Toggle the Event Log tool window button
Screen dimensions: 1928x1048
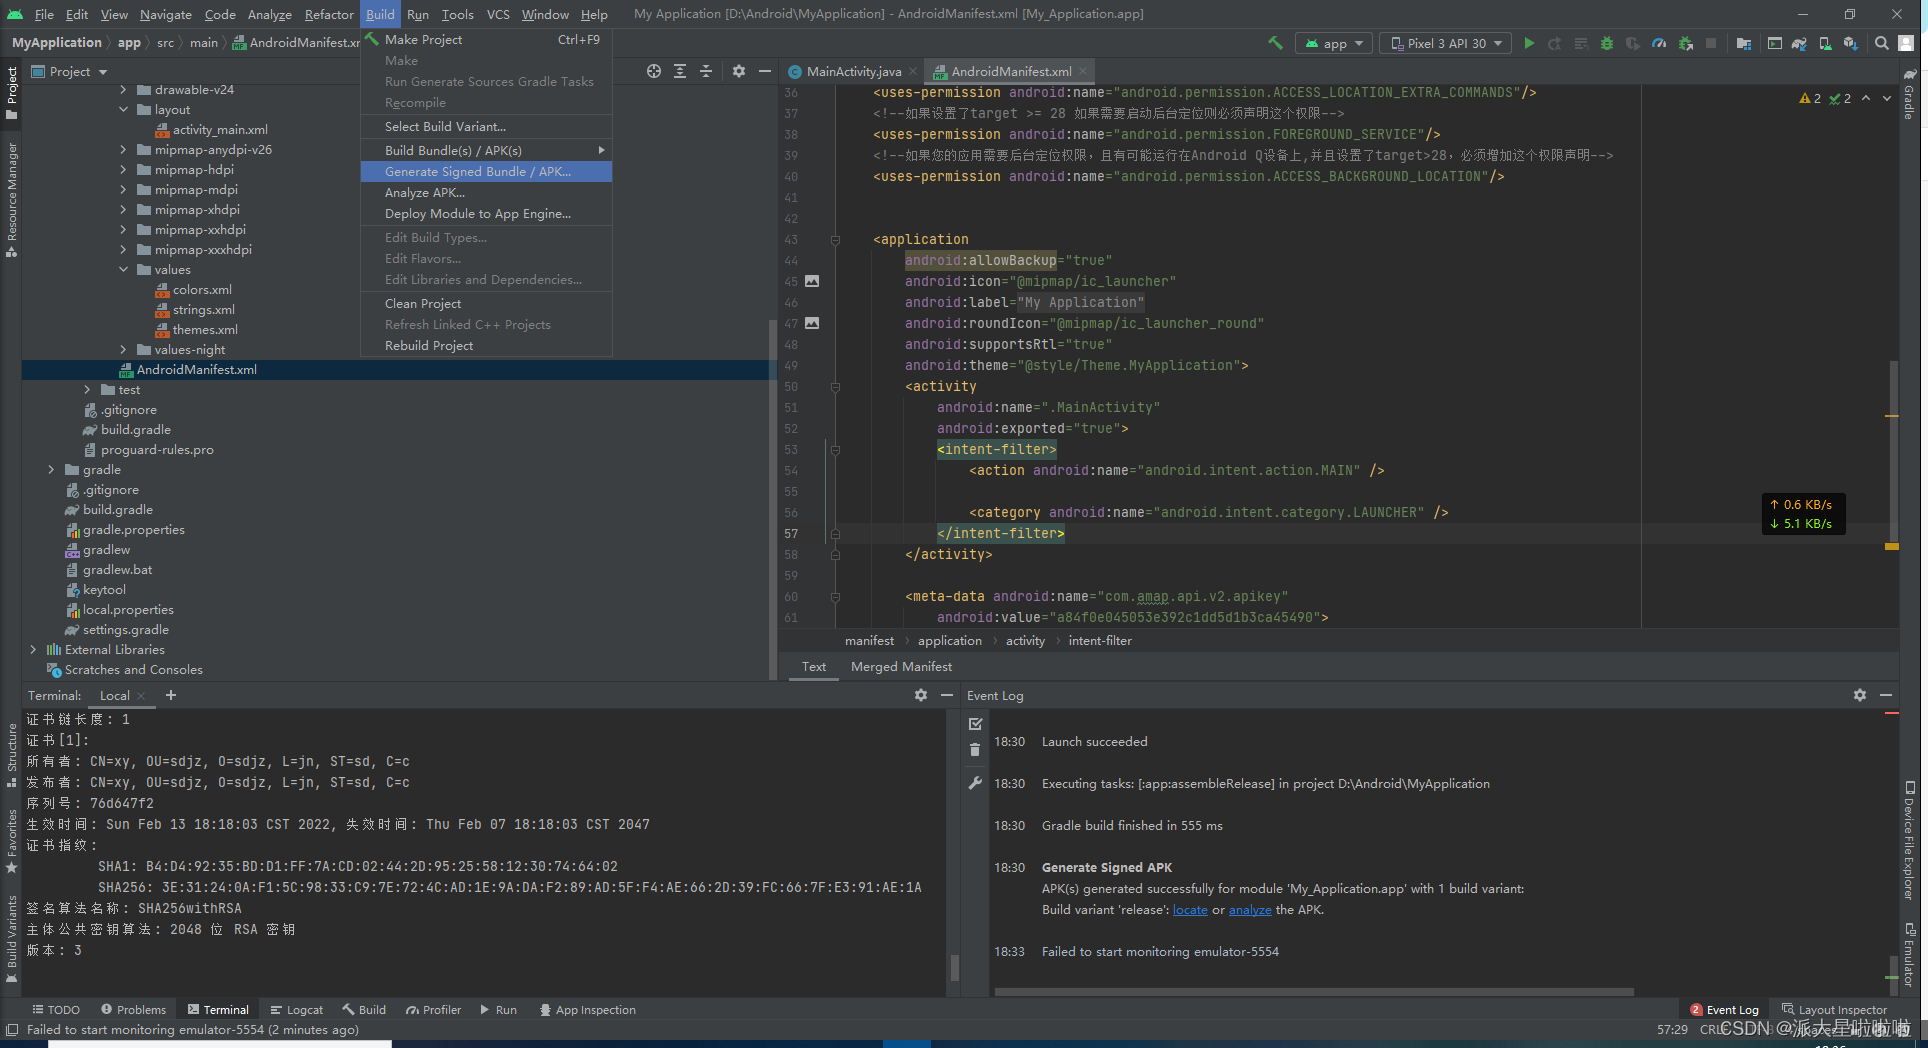pos(1724,1010)
